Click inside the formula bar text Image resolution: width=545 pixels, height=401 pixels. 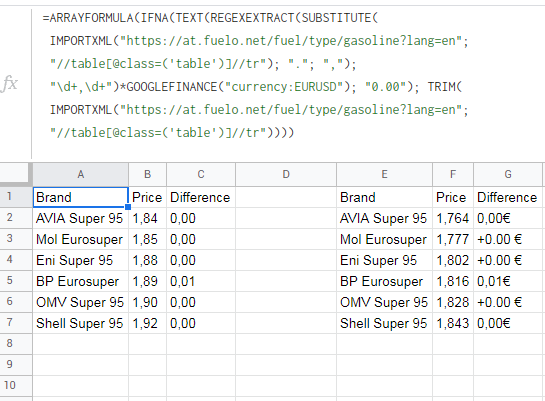tap(255, 75)
